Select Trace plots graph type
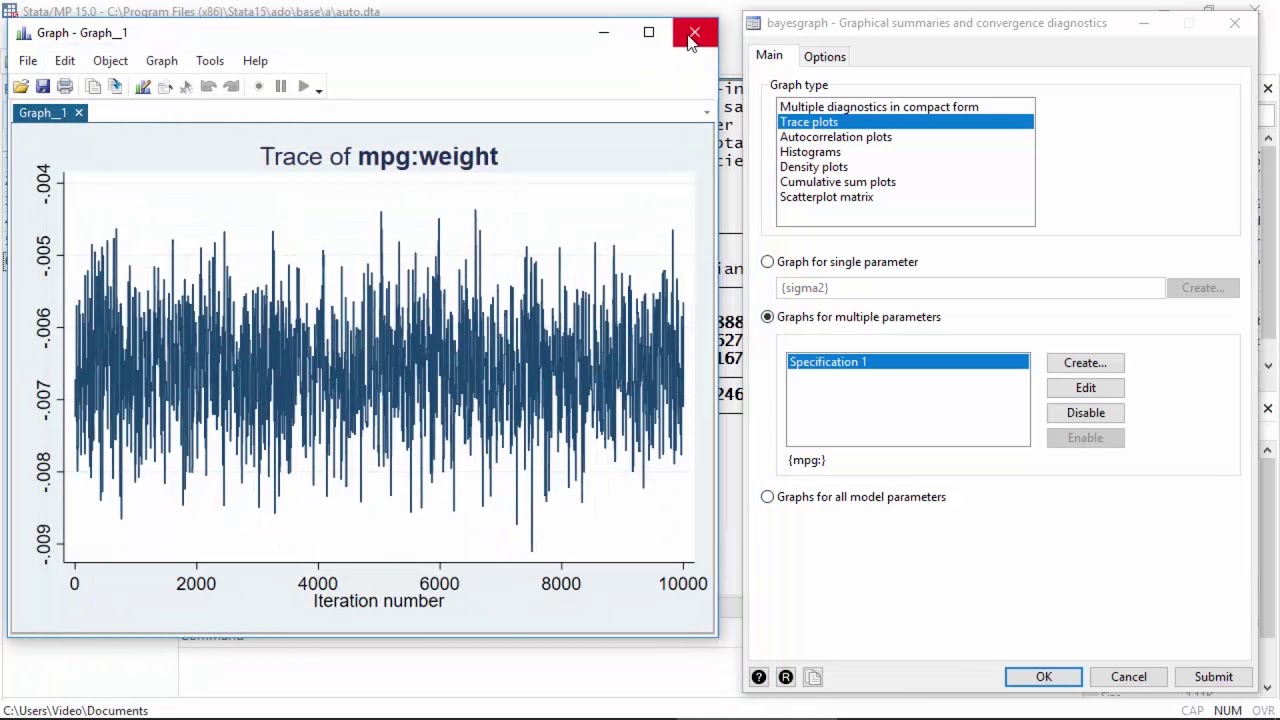Viewport: 1280px width, 720px height. [x=905, y=122]
